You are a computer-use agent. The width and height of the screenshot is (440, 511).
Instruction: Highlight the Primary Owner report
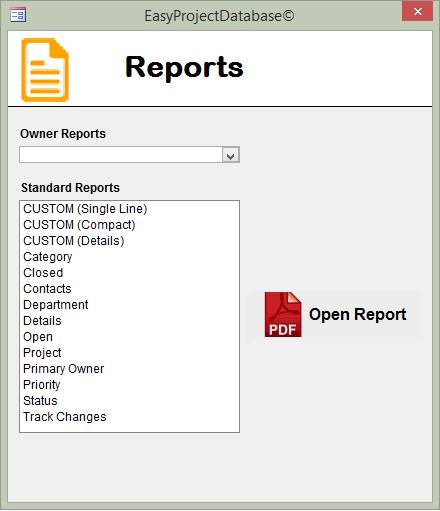coord(129,369)
